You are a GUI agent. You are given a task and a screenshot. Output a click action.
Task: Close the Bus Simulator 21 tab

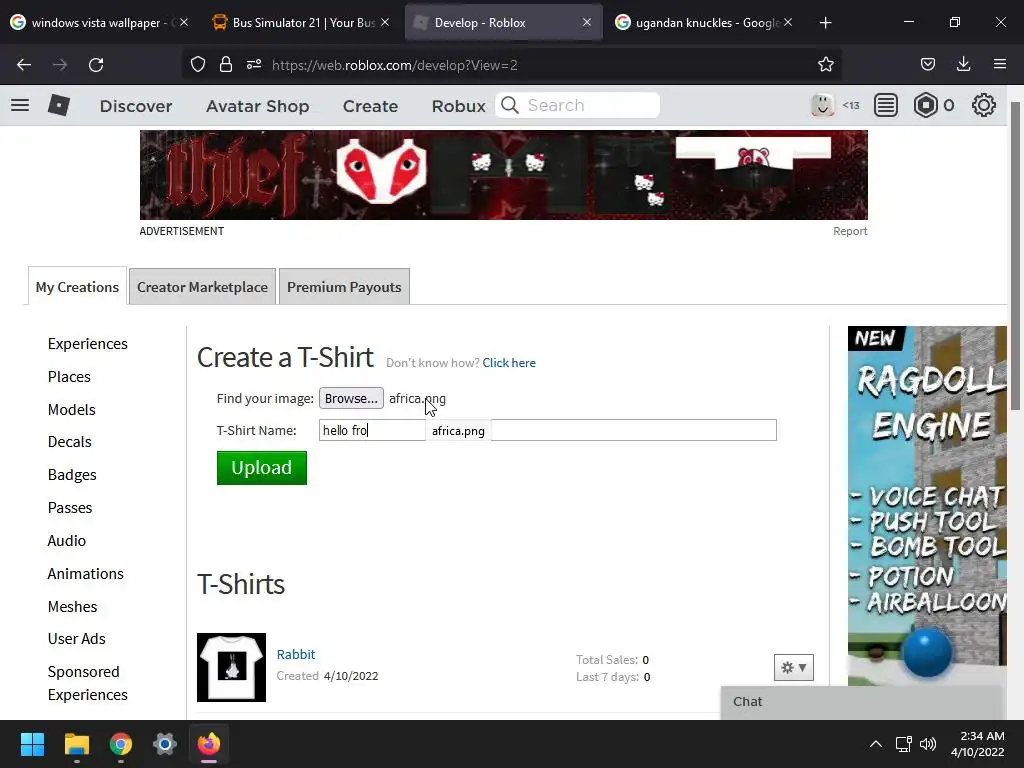385,22
